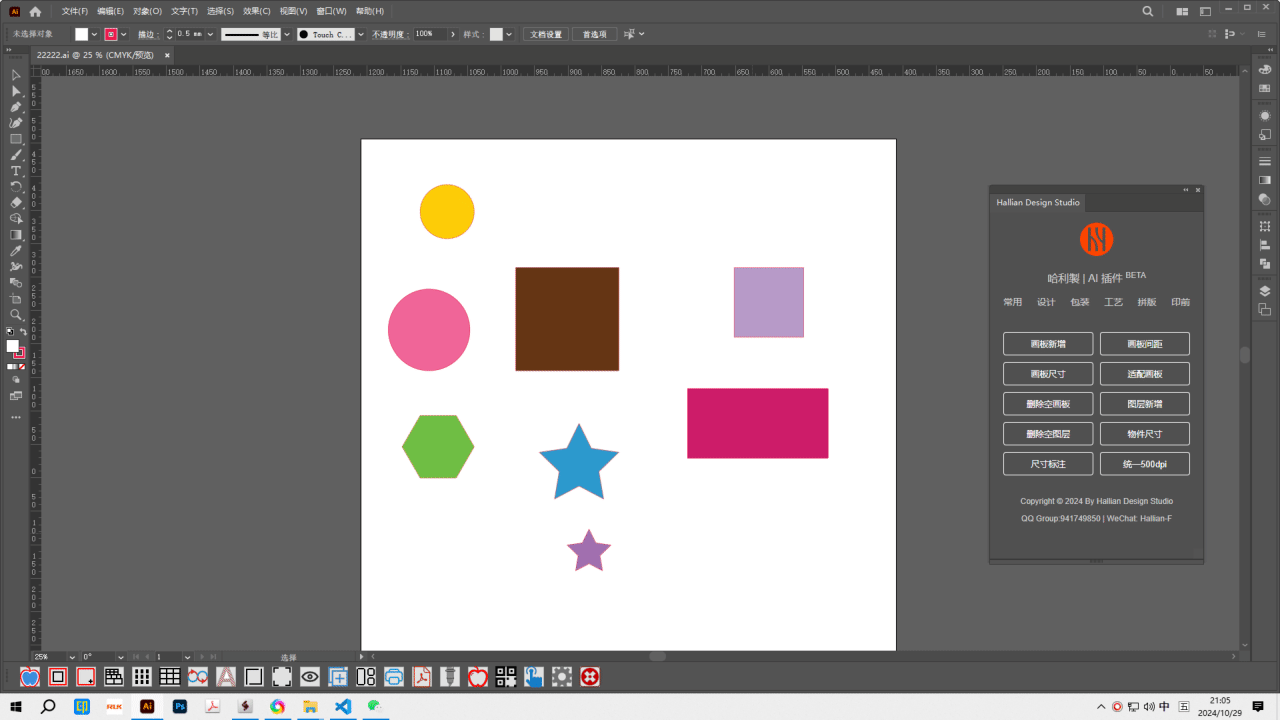Image resolution: width=1280 pixels, height=720 pixels.
Task: Open Photoshop from the Windows taskbar
Action: (180, 706)
